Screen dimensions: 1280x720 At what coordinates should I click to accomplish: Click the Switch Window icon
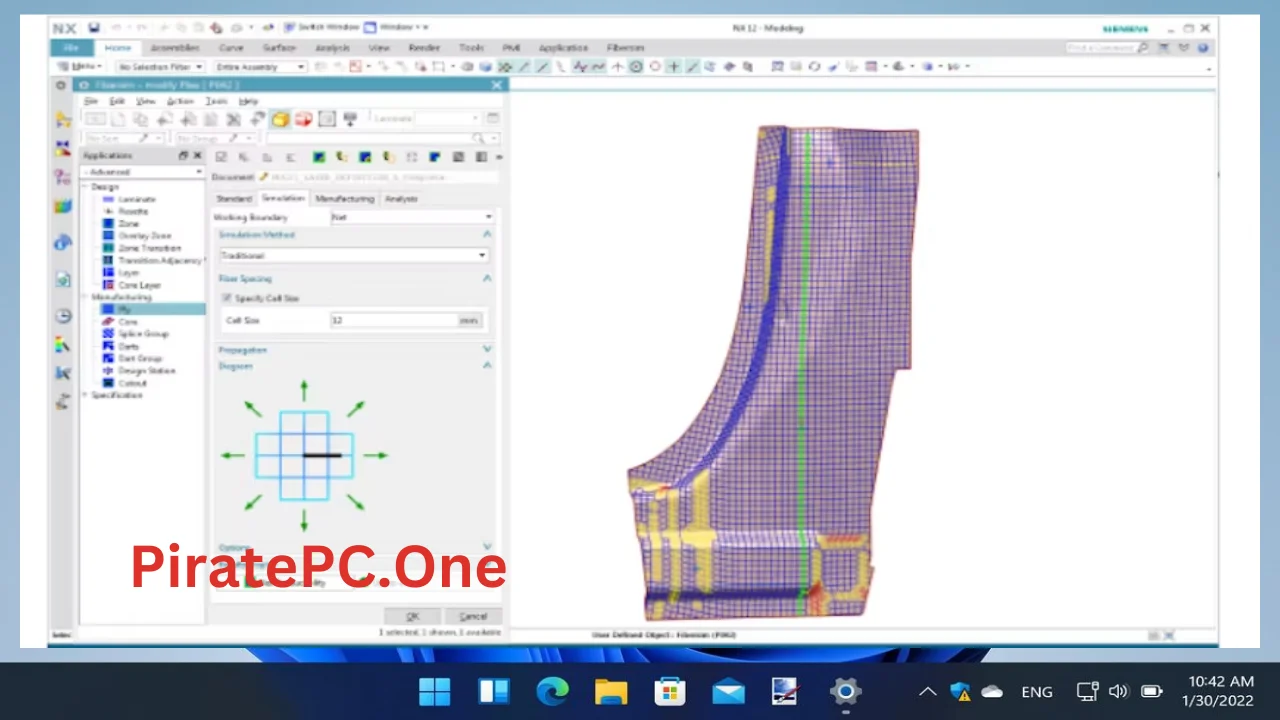click(x=289, y=28)
